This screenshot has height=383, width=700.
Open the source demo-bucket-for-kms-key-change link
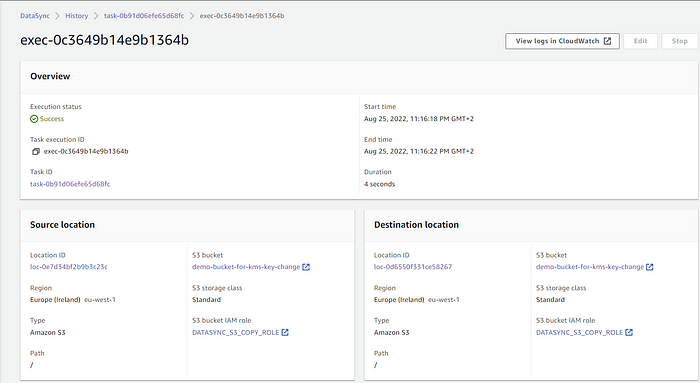[246, 267]
